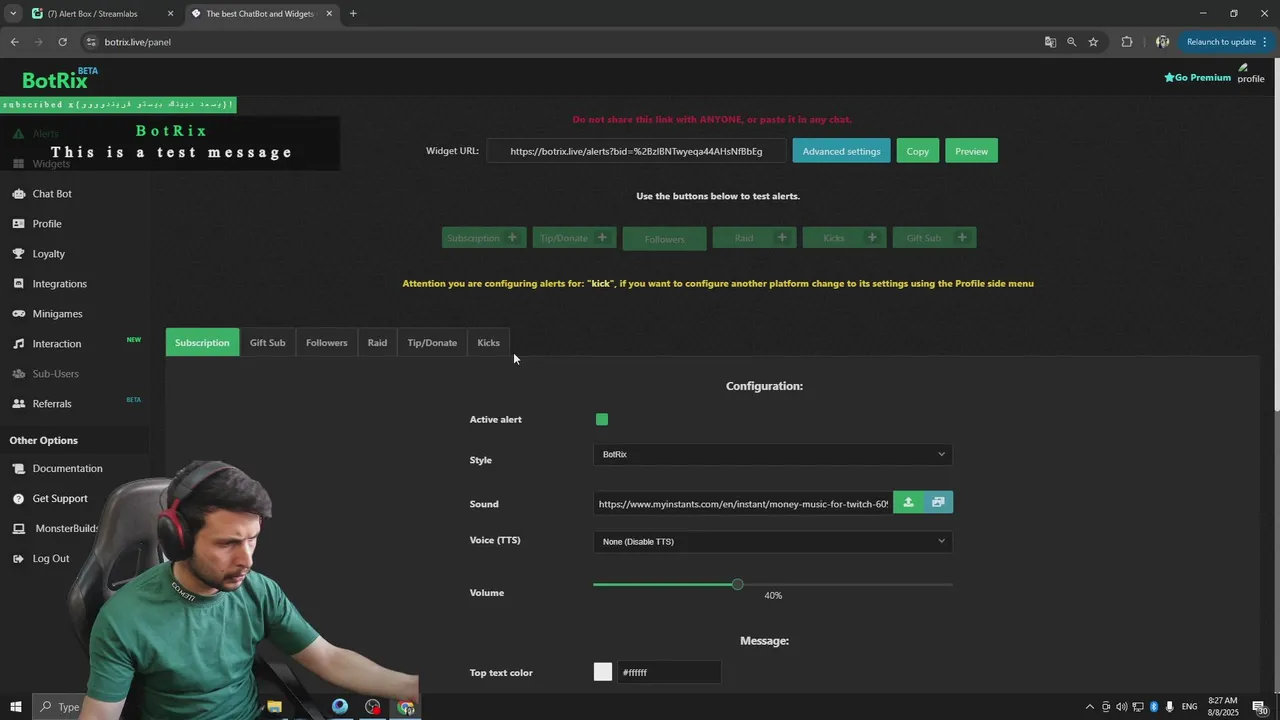Open the browser extensions puzzle icon

click(1127, 42)
